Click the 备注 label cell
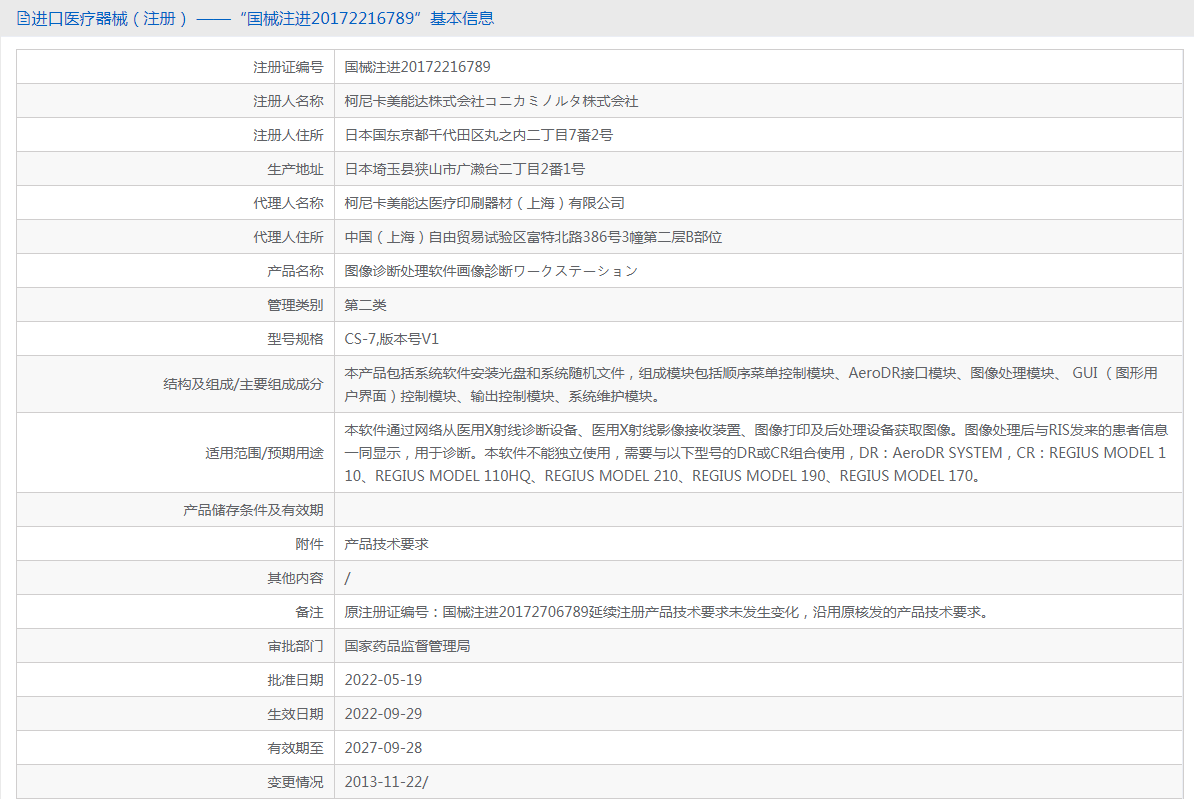1194x799 pixels. click(x=176, y=612)
